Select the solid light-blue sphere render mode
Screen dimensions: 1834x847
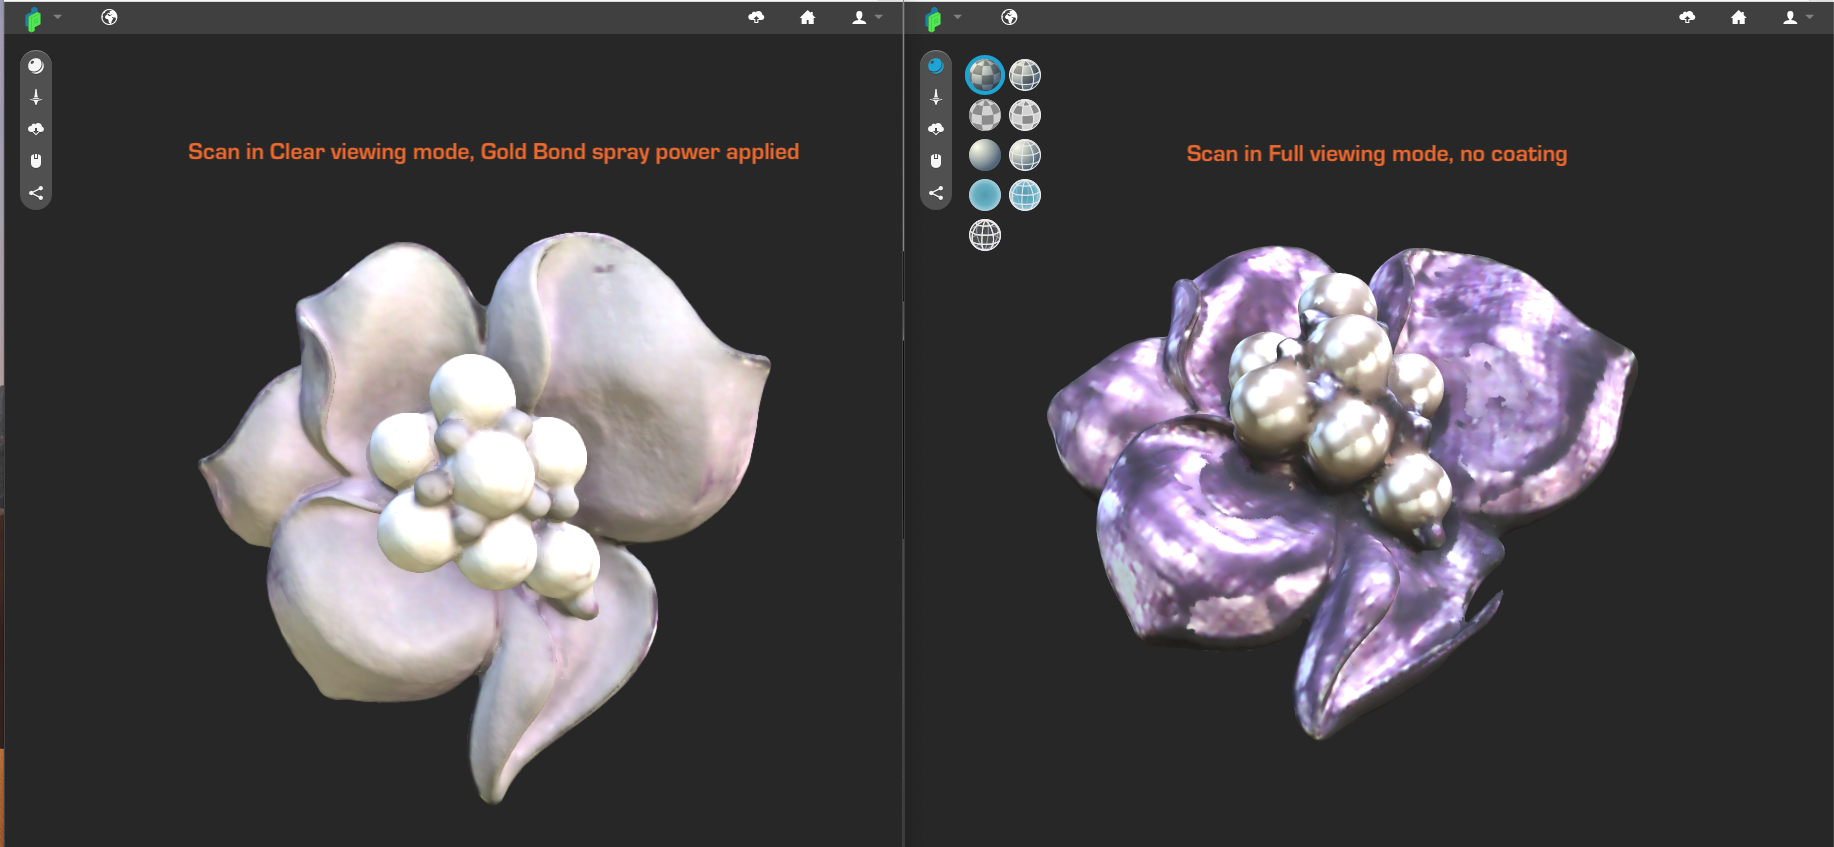tap(985, 195)
